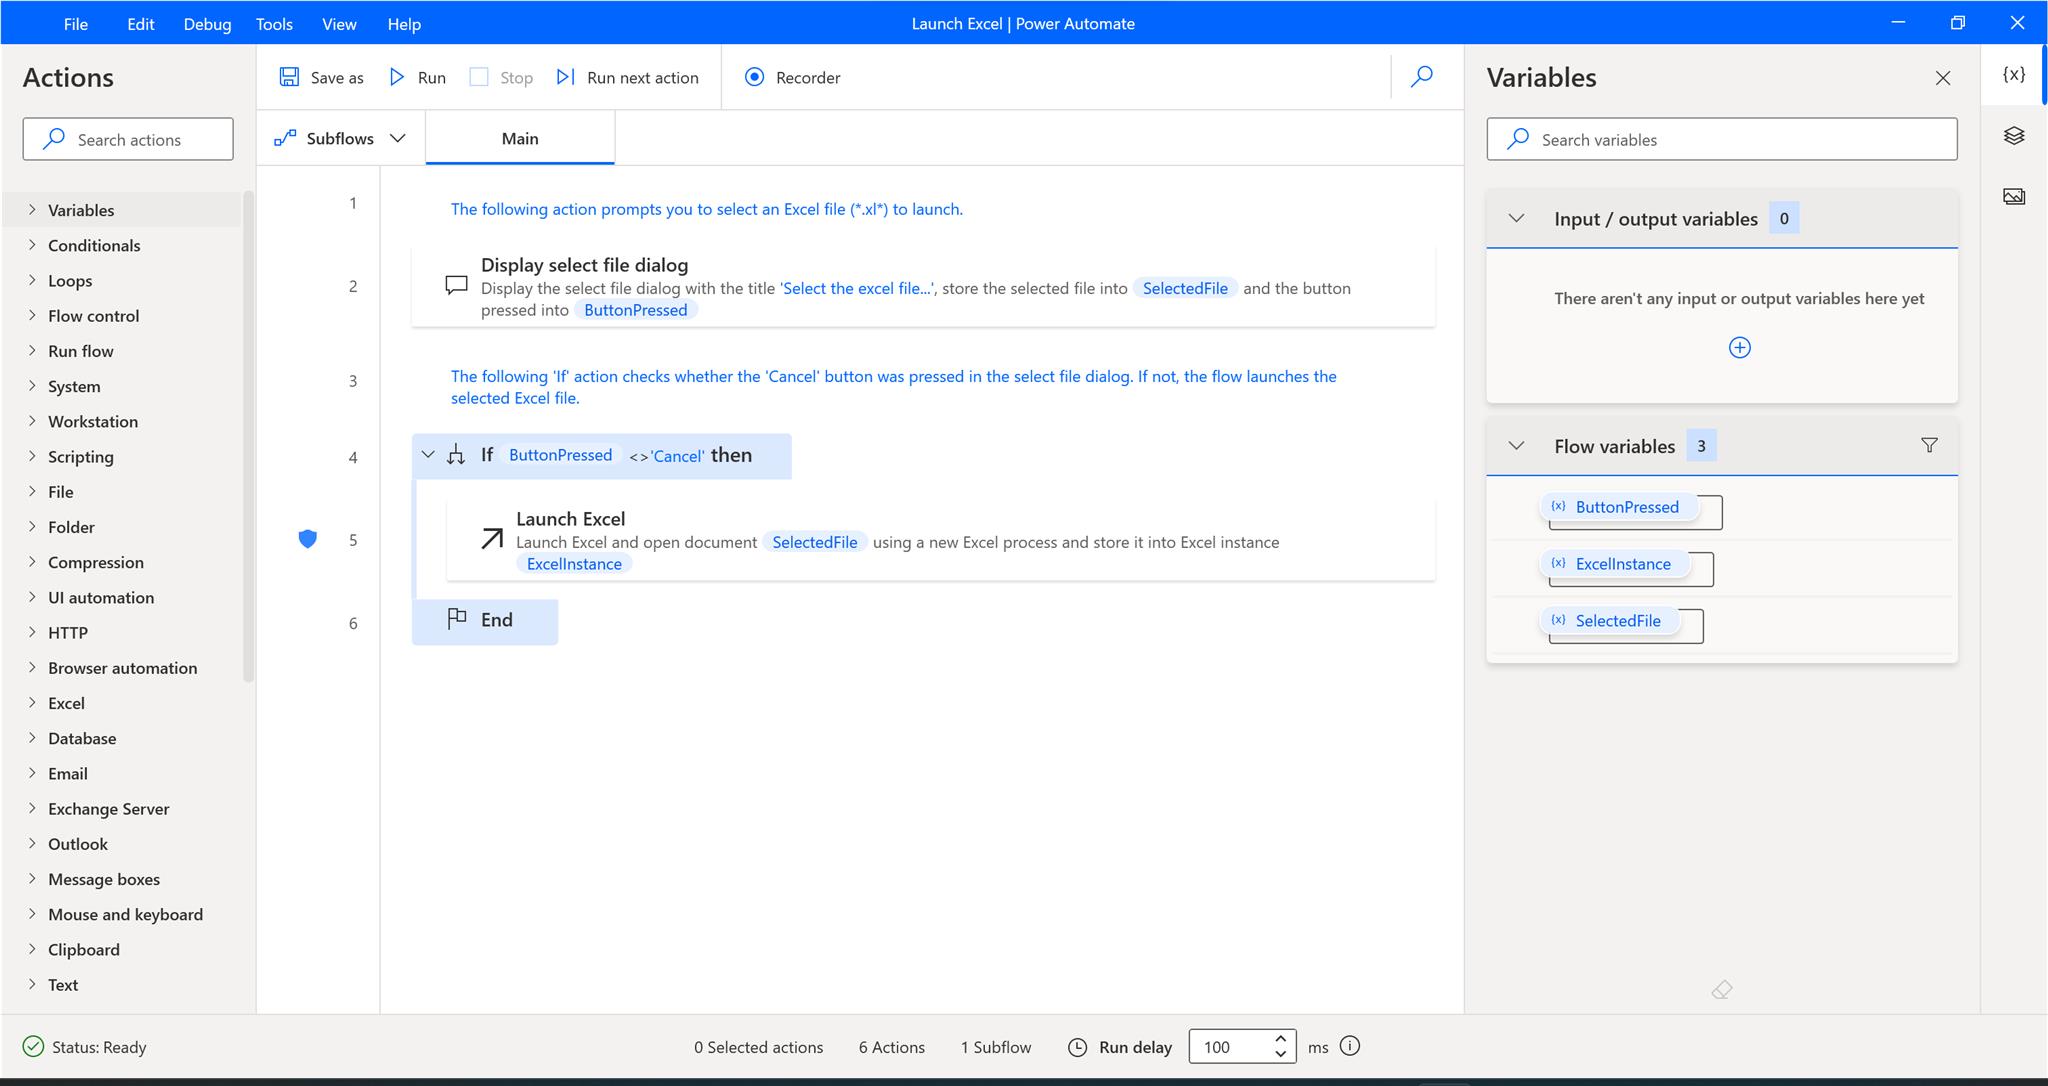Select the Display select file dialog action
Image resolution: width=2048 pixels, height=1086 pixels.
click(x=923, y=287)
